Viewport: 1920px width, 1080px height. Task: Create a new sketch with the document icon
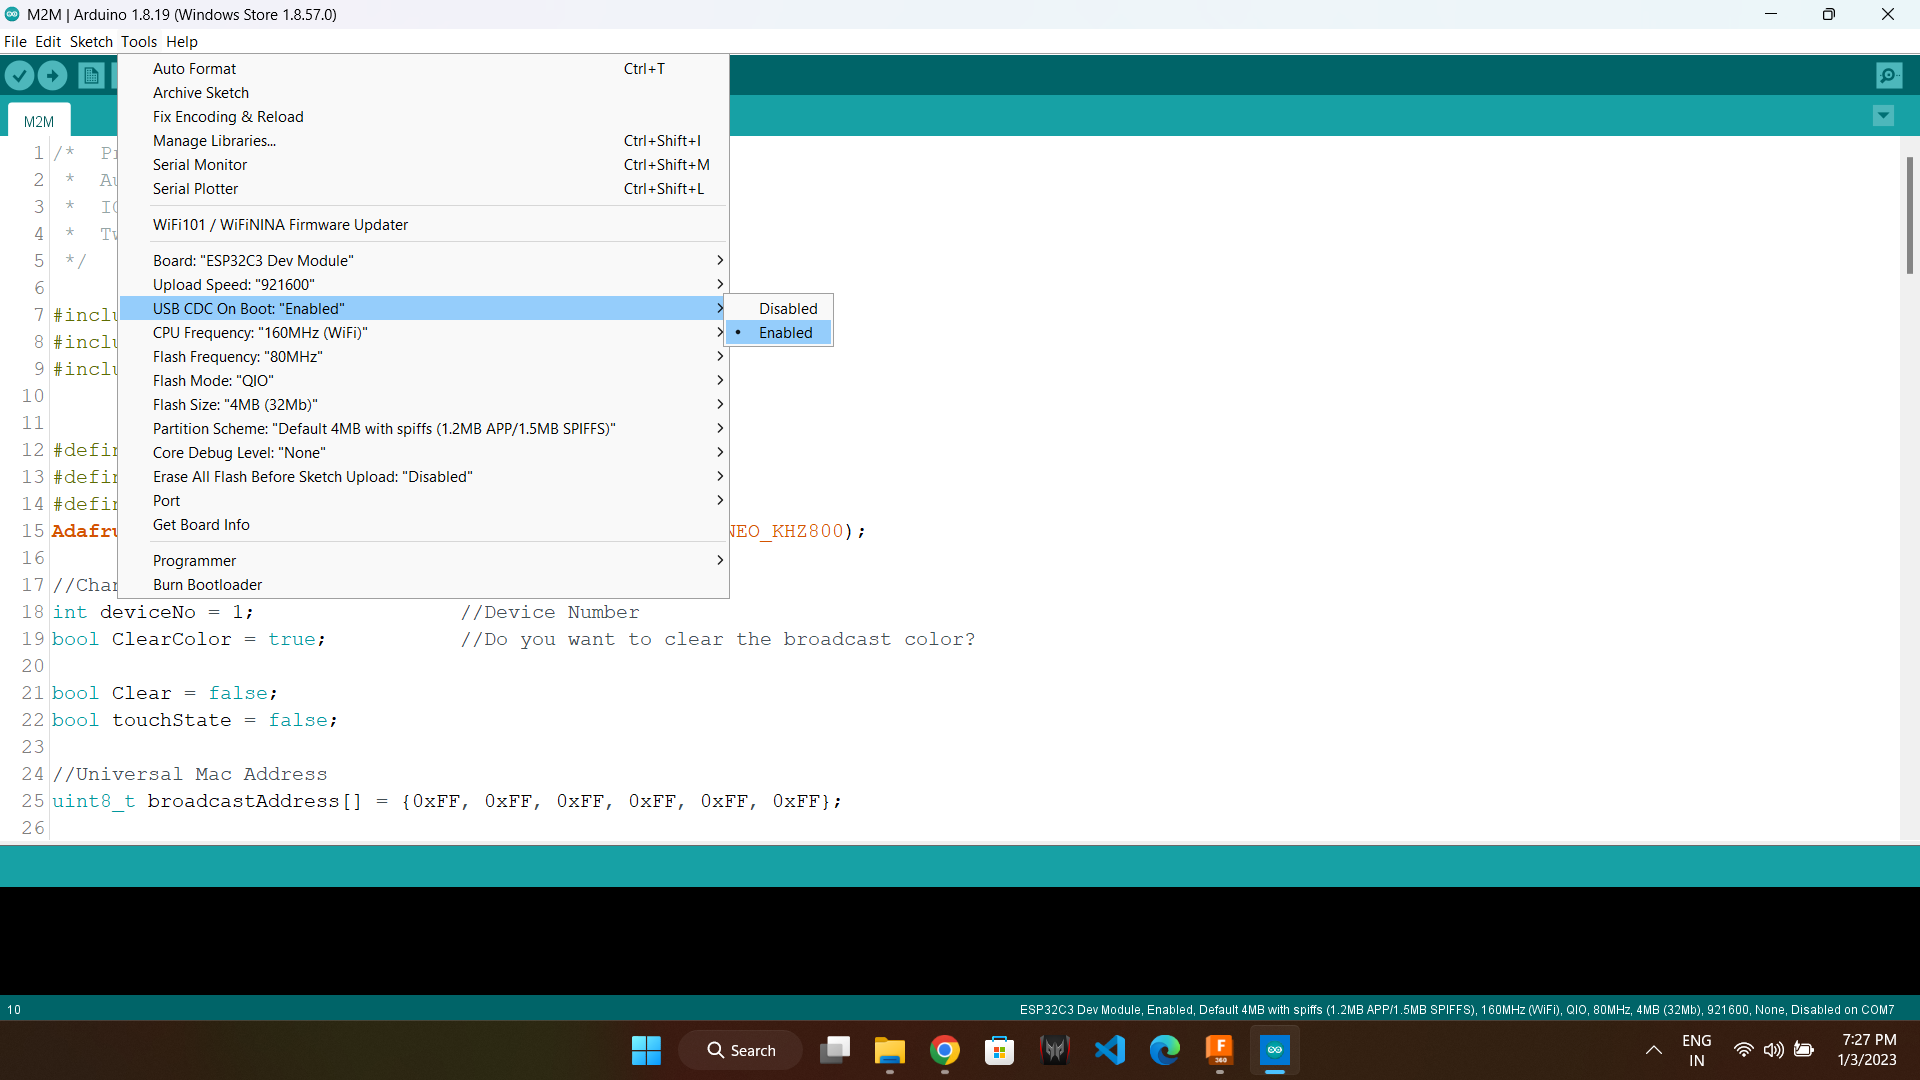[x=90, y=75]
